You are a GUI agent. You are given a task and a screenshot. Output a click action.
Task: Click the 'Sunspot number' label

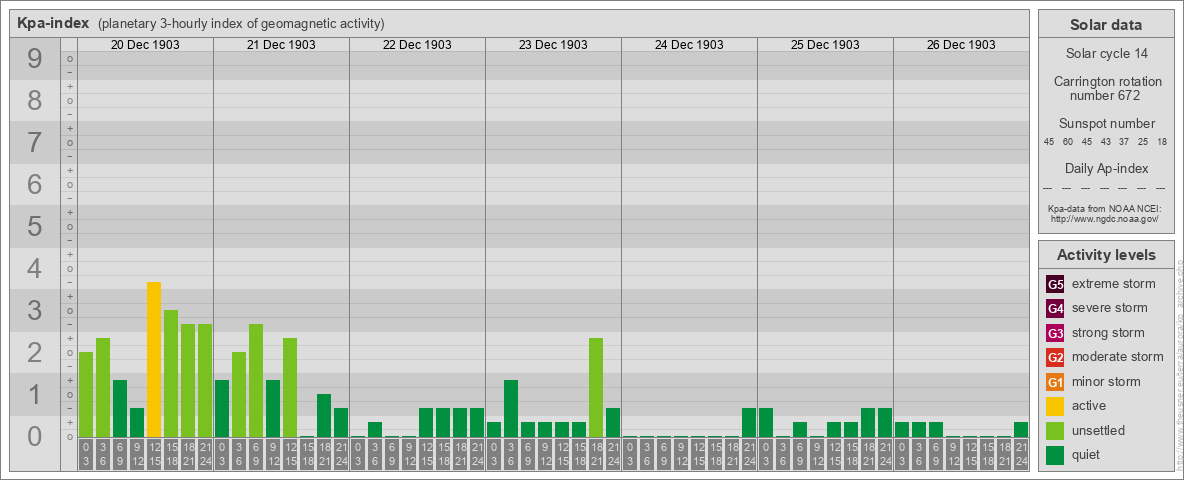click(1106, 123)
